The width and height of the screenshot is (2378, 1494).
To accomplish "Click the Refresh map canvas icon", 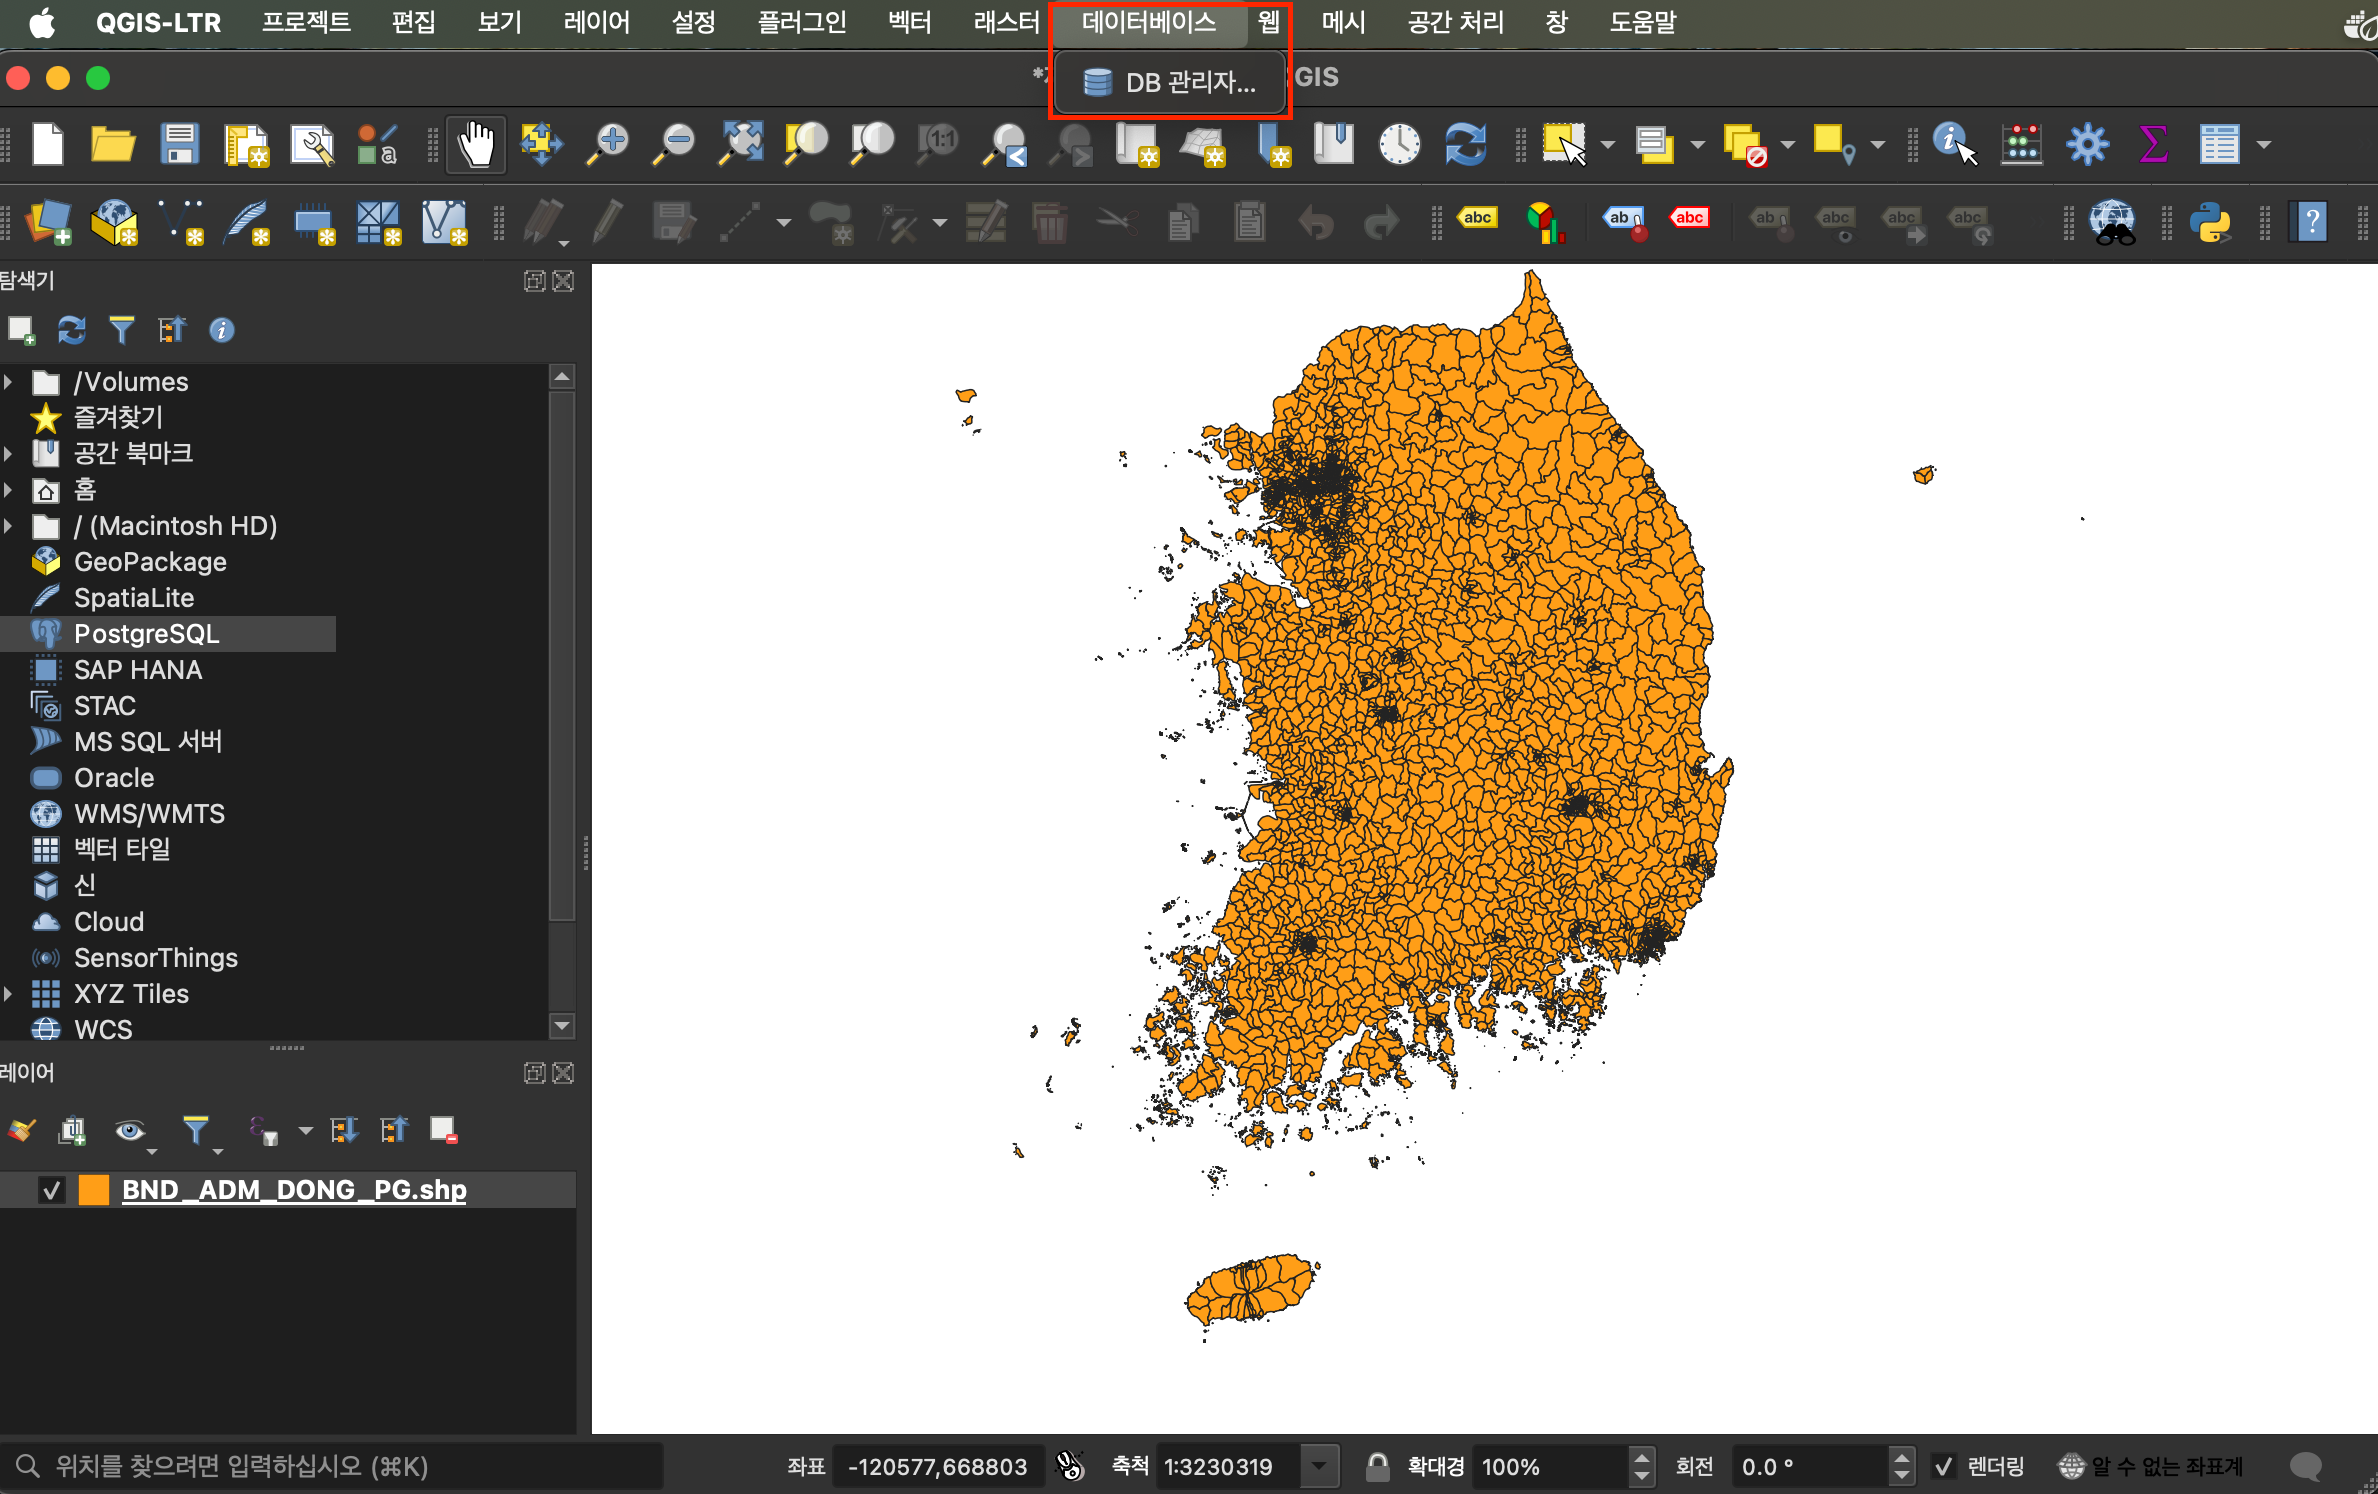I will (x=1465, y=145).
